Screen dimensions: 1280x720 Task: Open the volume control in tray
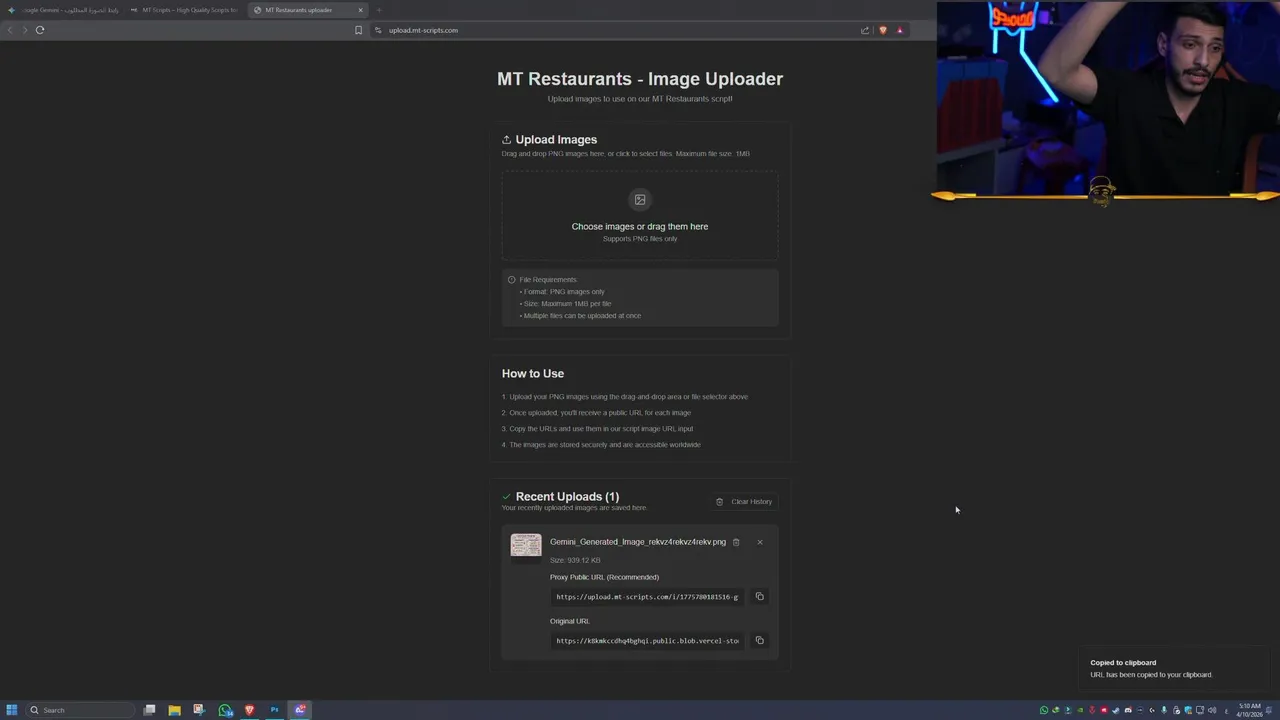(x=1212, y=710)
